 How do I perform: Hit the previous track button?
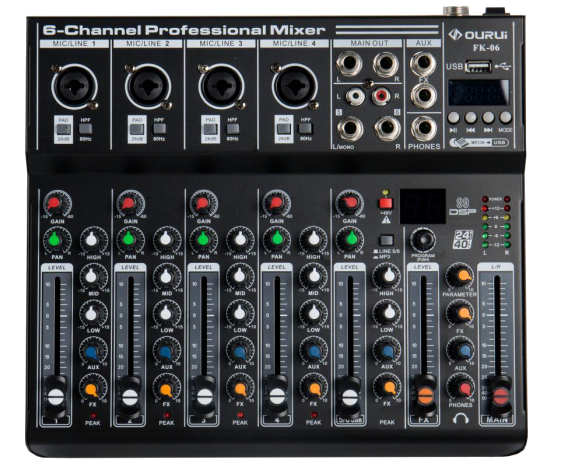click(x=471, y=117)
